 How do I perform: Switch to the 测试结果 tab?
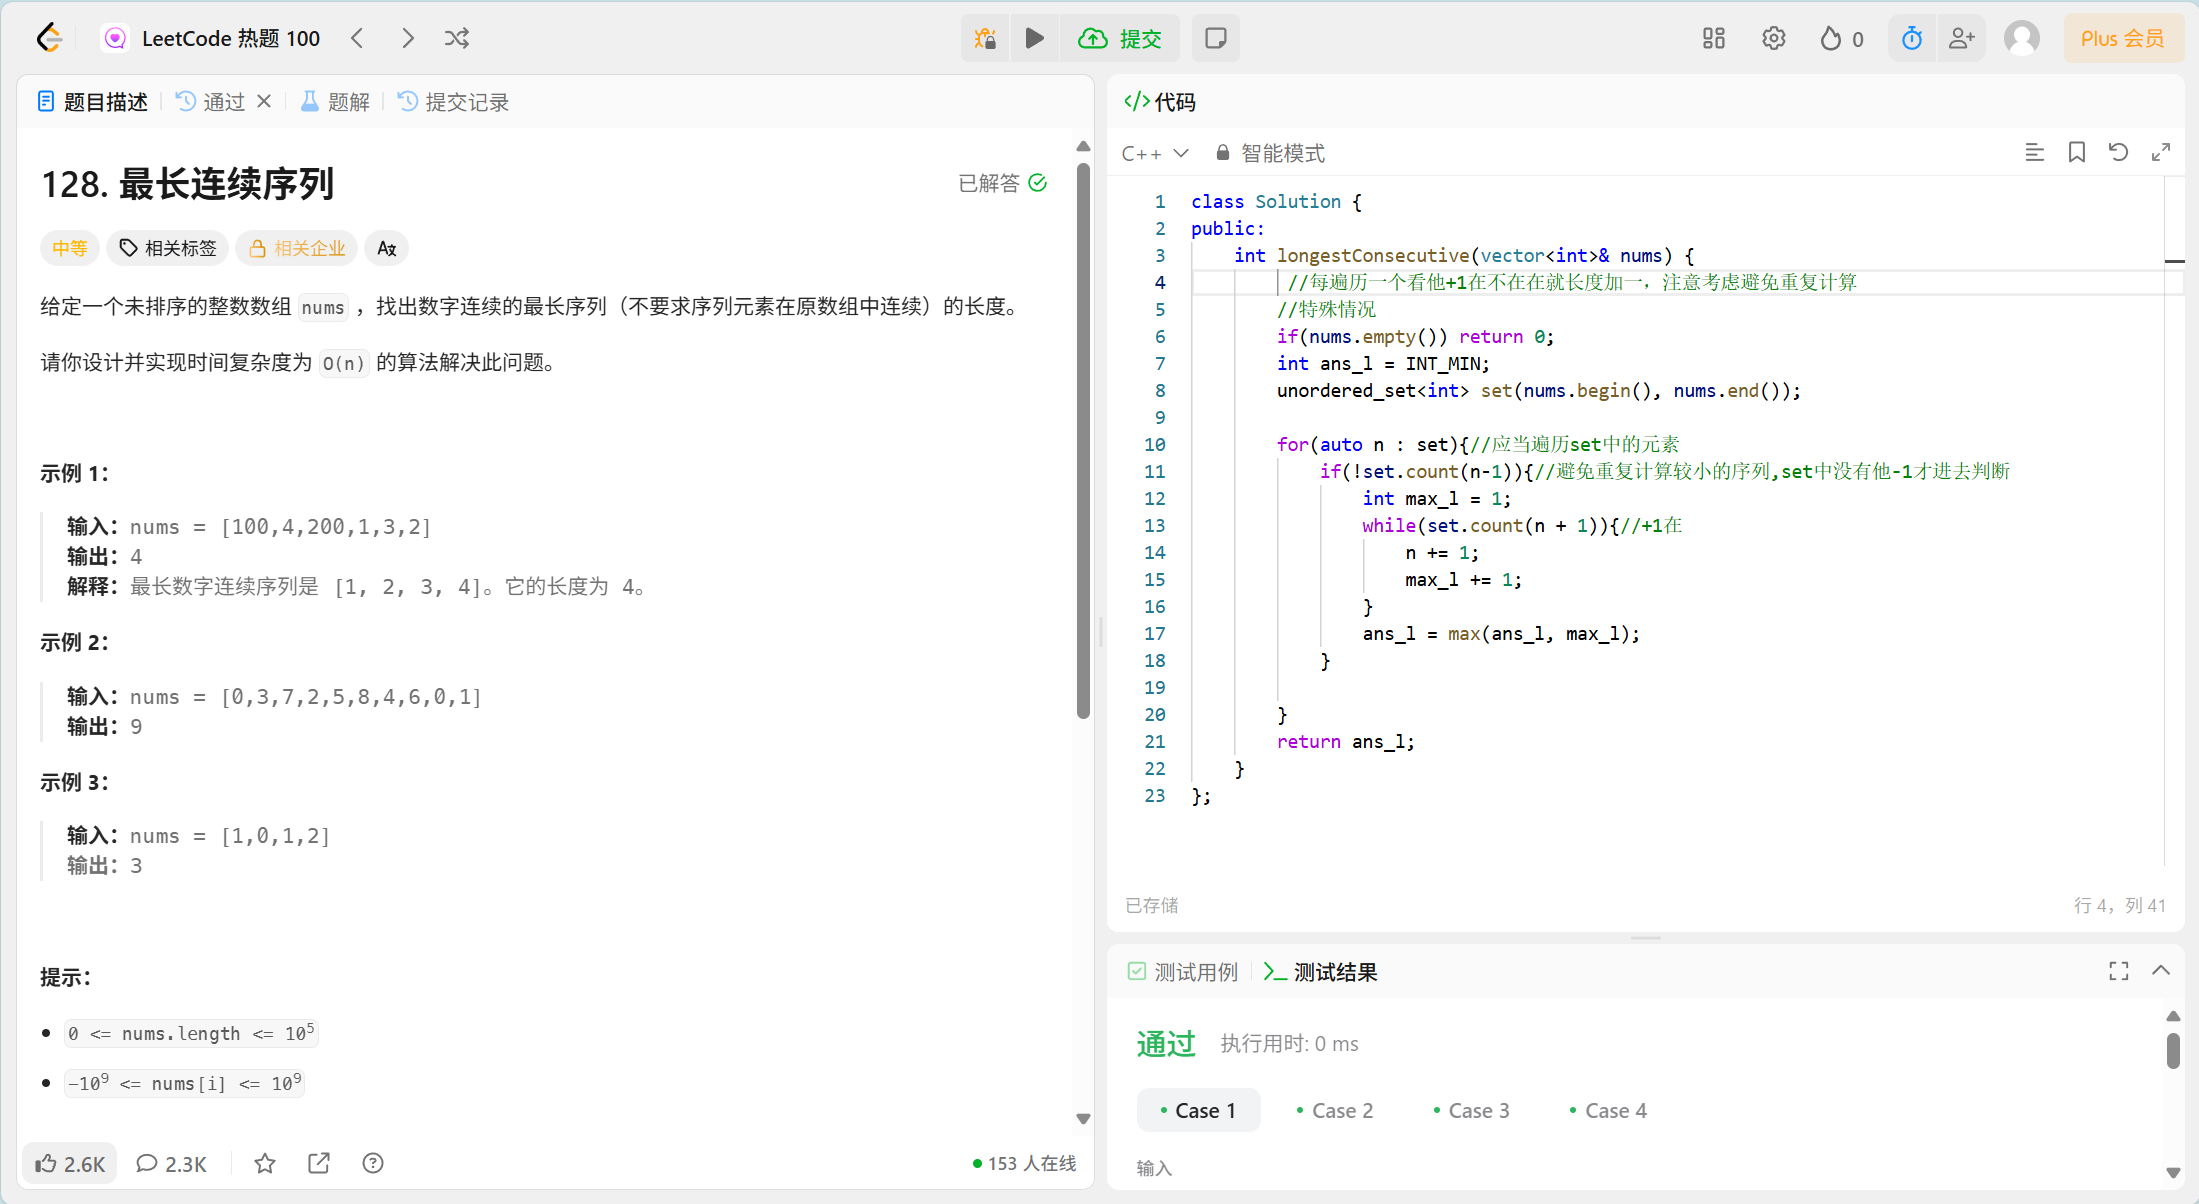coord(1320,972)
